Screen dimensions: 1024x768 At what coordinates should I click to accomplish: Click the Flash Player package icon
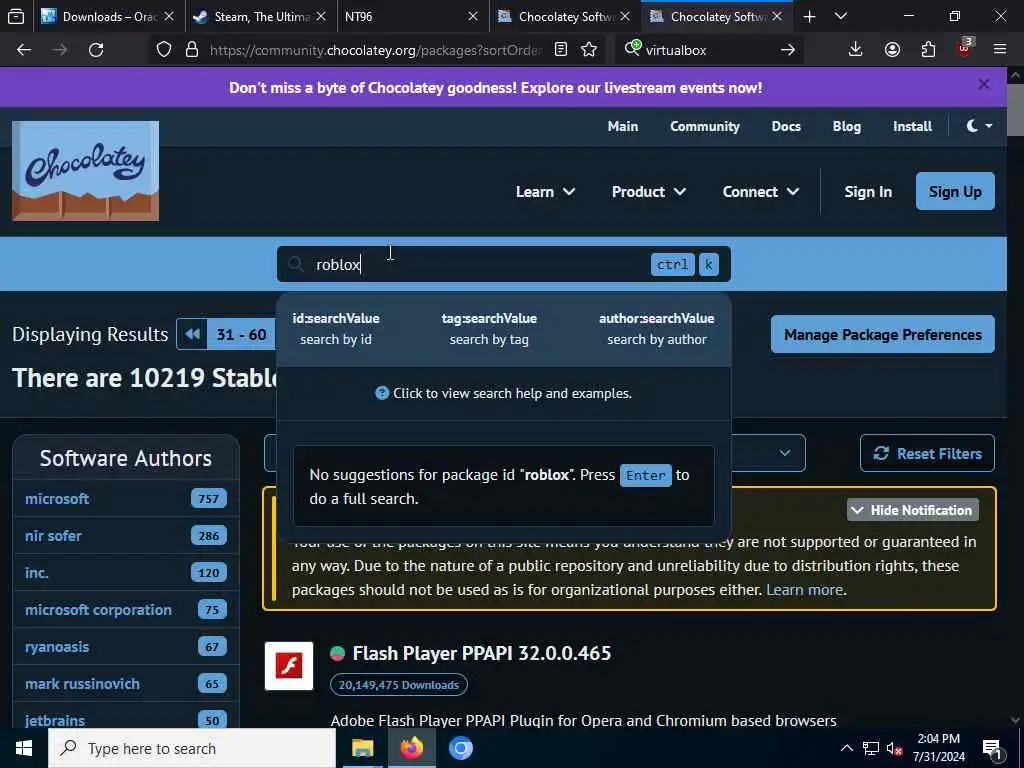[x=289, y=666]
